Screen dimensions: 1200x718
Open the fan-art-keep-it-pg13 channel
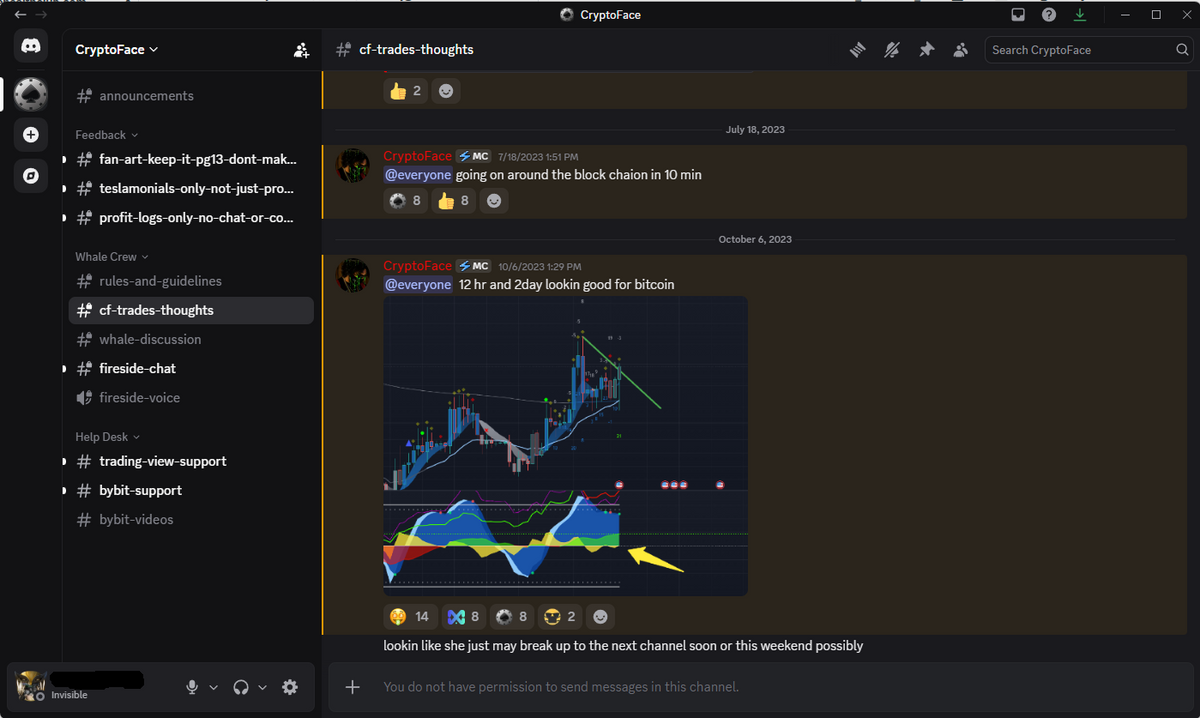point(191,159)
